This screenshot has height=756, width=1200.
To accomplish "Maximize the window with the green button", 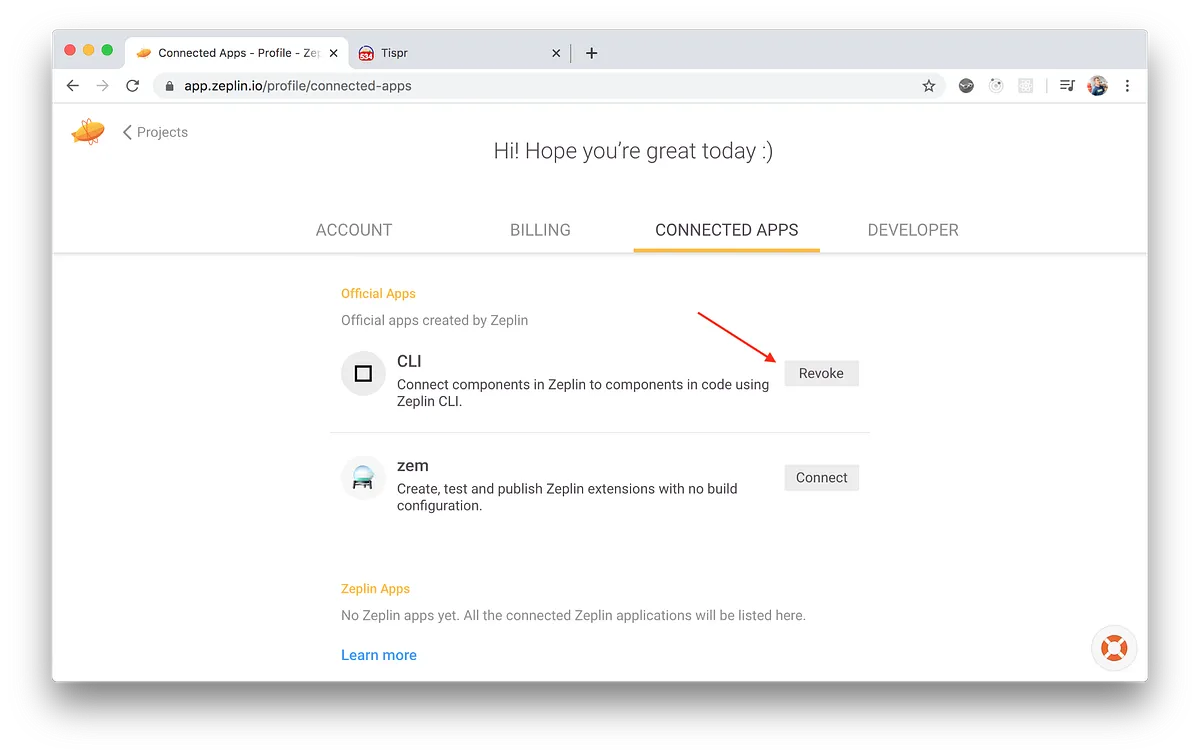I will tap(108, 50).
